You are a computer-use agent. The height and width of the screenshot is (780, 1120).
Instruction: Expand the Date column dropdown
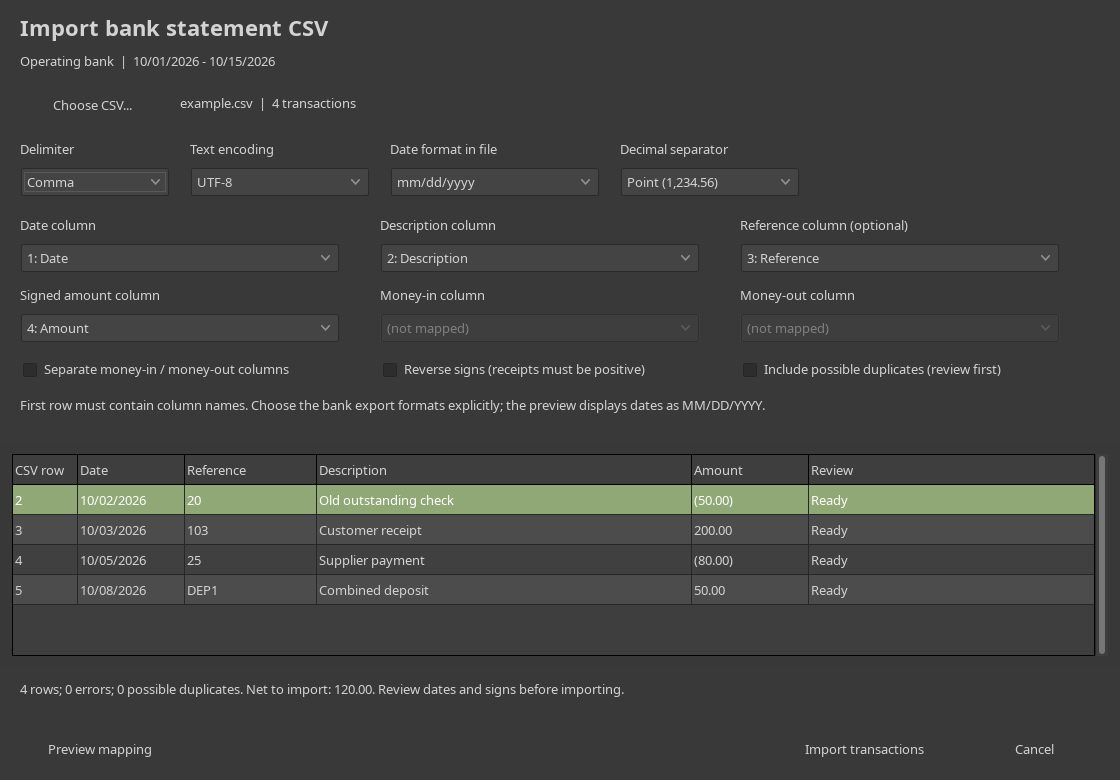point(179,258)
